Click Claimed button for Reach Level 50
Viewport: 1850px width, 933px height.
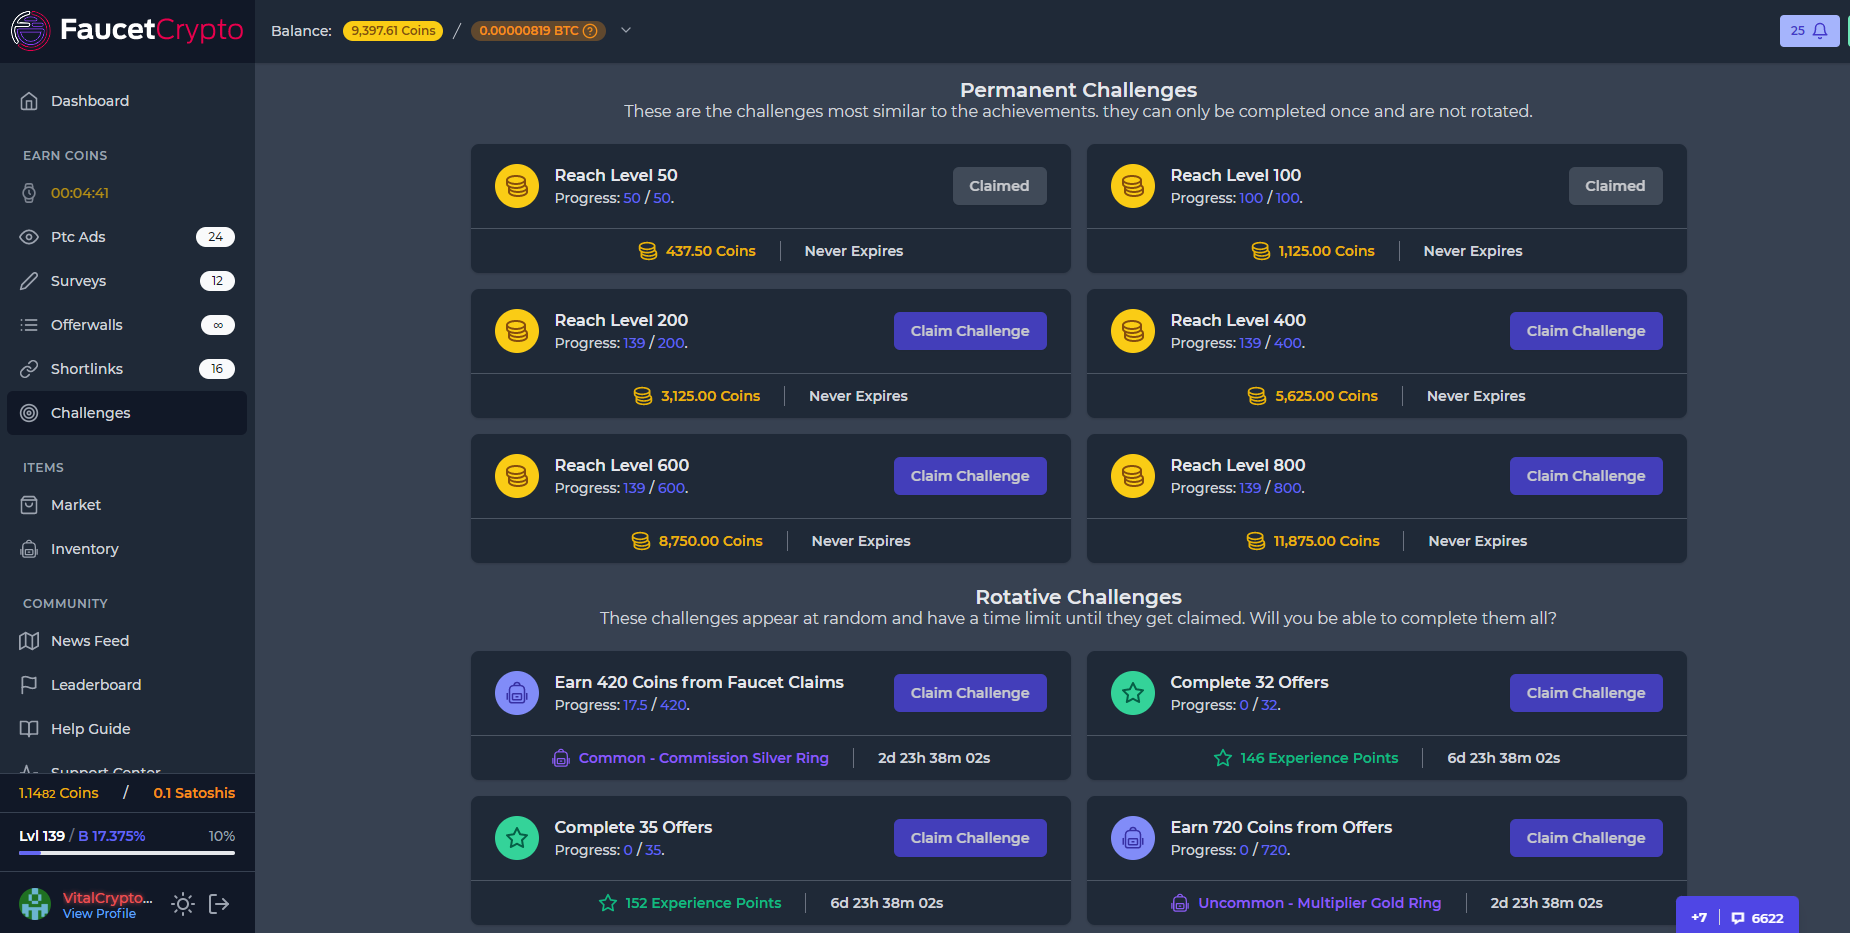(999, 186)
